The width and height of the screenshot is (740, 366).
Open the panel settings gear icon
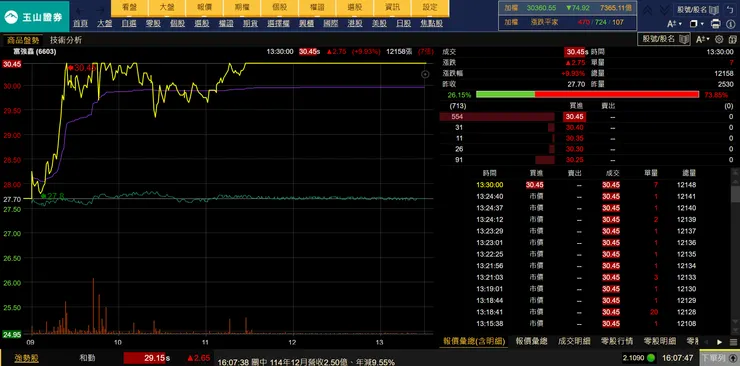pyautogui.click(x=719, y=39)
